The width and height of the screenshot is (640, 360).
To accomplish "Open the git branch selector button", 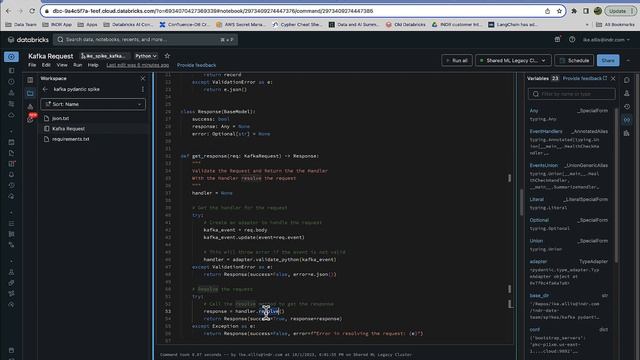I will coord(104,56).
